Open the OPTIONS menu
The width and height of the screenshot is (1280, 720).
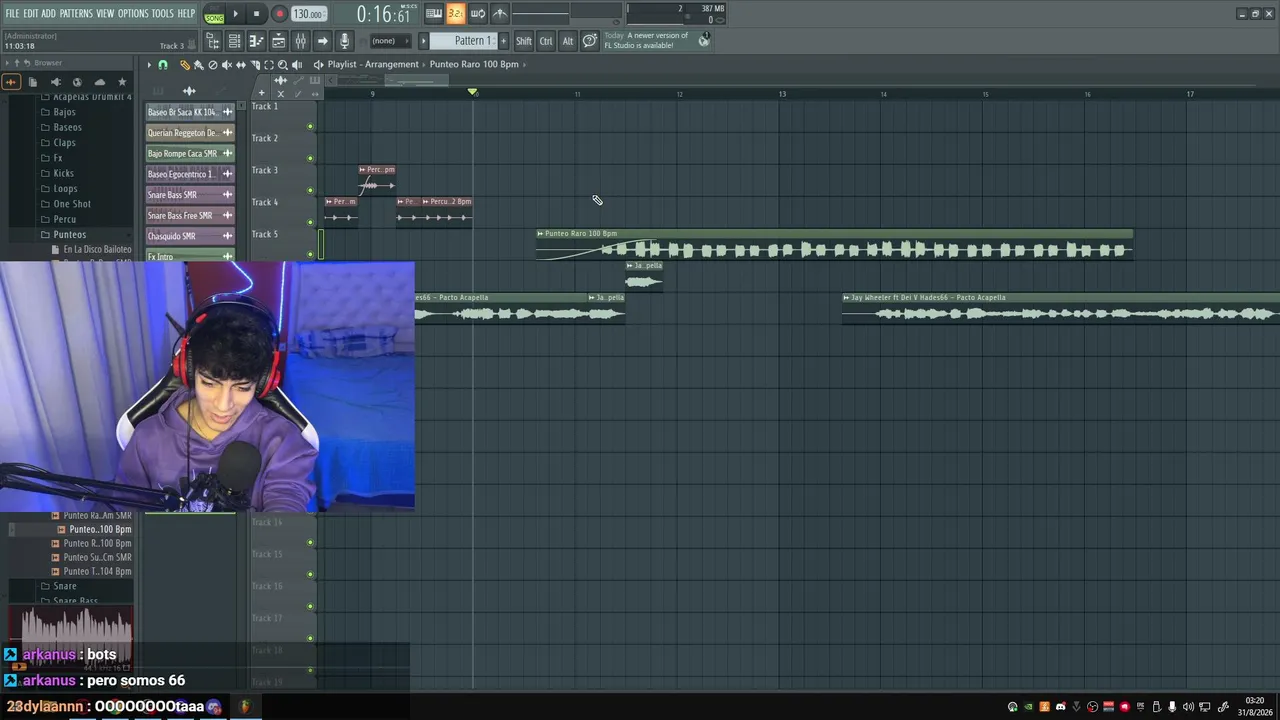tap(133, 14)
